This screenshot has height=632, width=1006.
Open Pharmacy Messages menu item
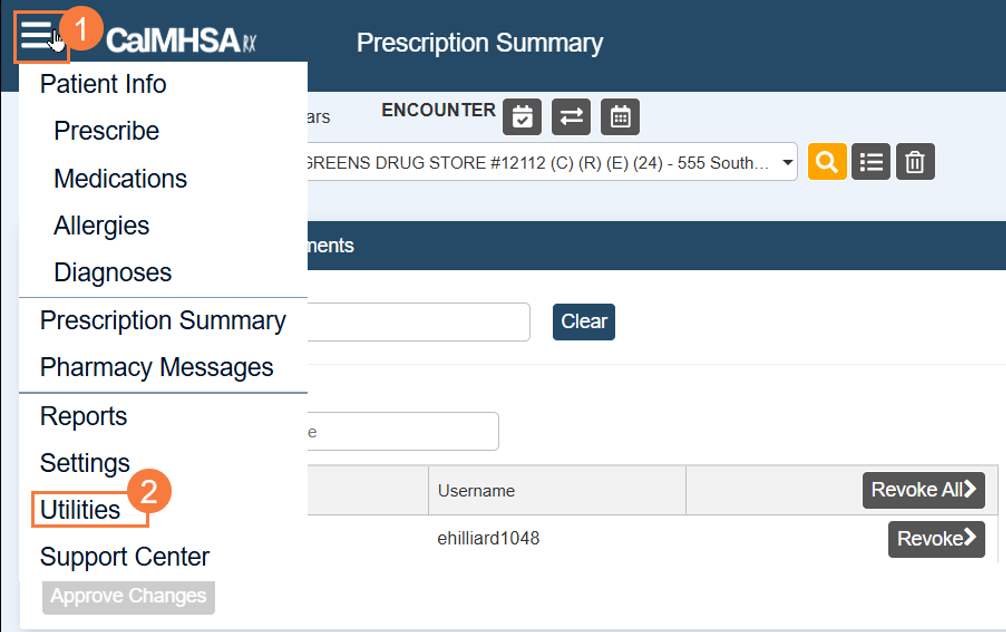156,367
